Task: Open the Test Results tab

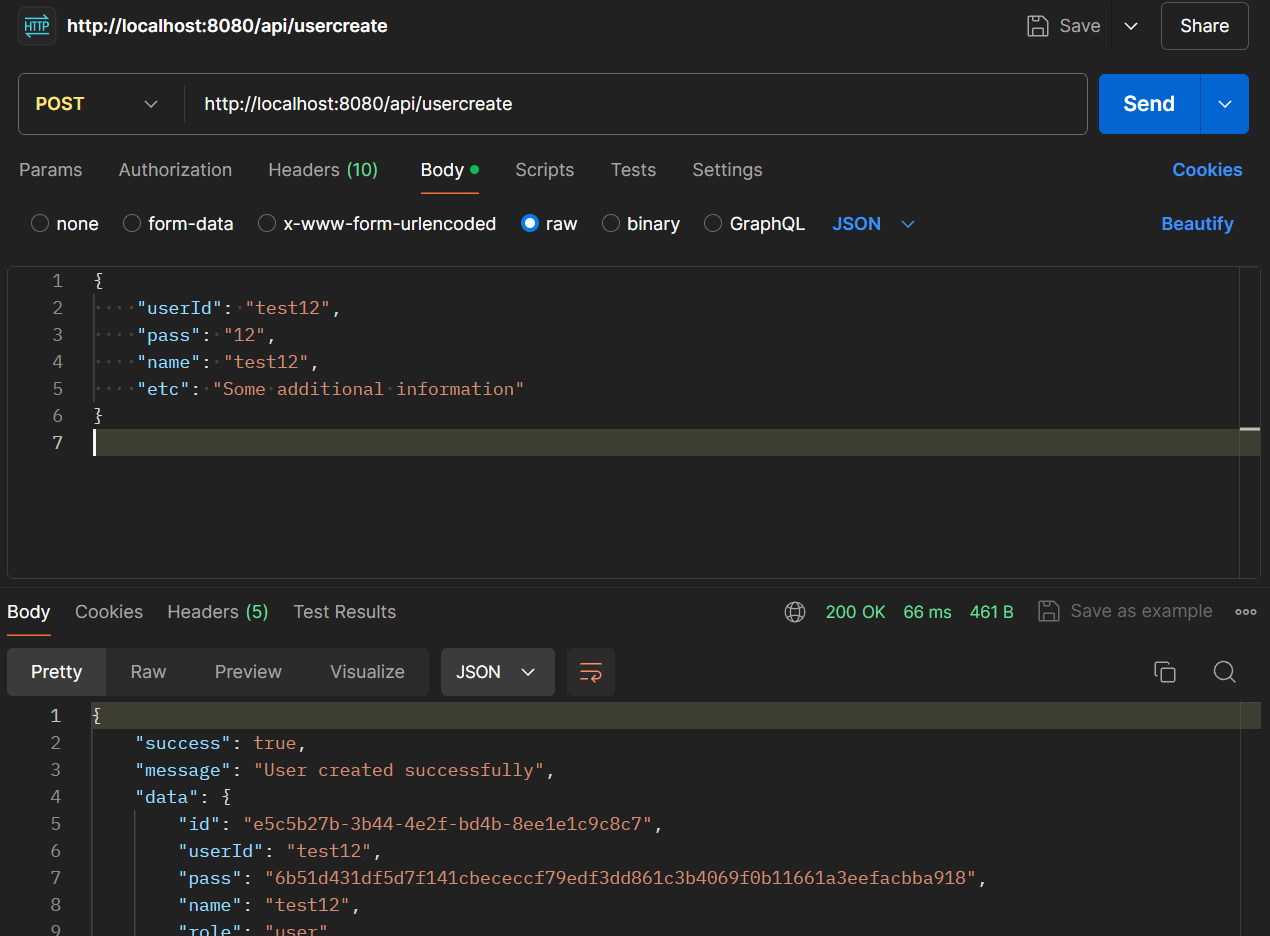Action: tap(345, 612)
